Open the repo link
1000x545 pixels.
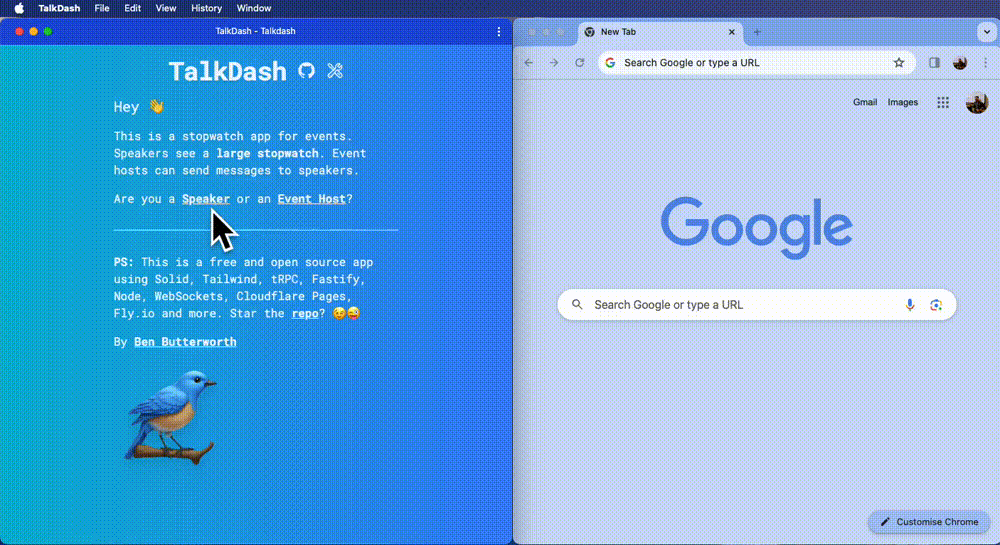point(305,314)
